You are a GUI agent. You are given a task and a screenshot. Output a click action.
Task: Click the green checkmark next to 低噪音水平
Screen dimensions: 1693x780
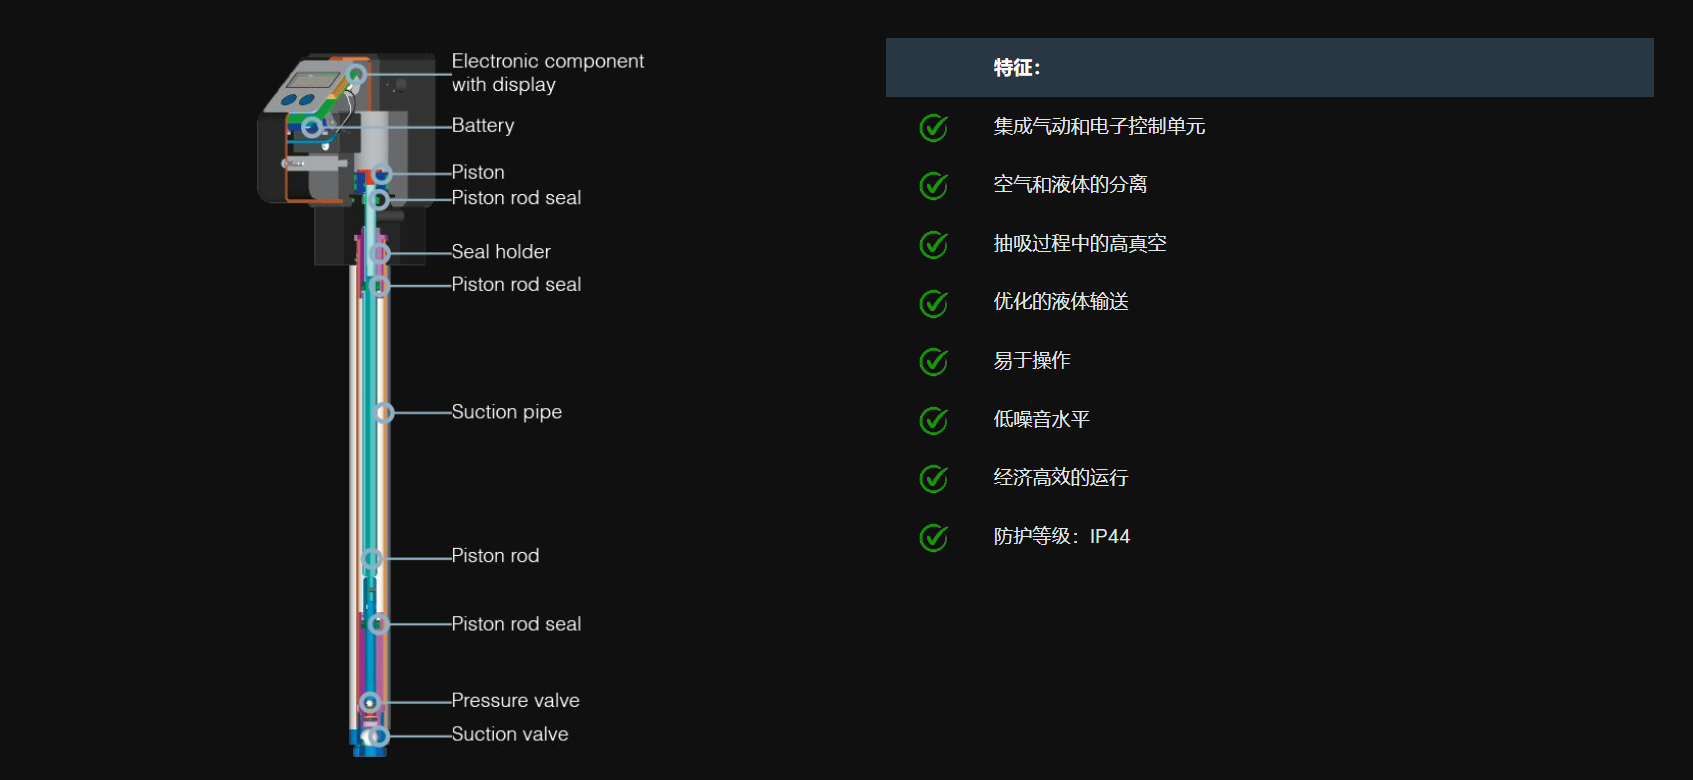(934, 420)
